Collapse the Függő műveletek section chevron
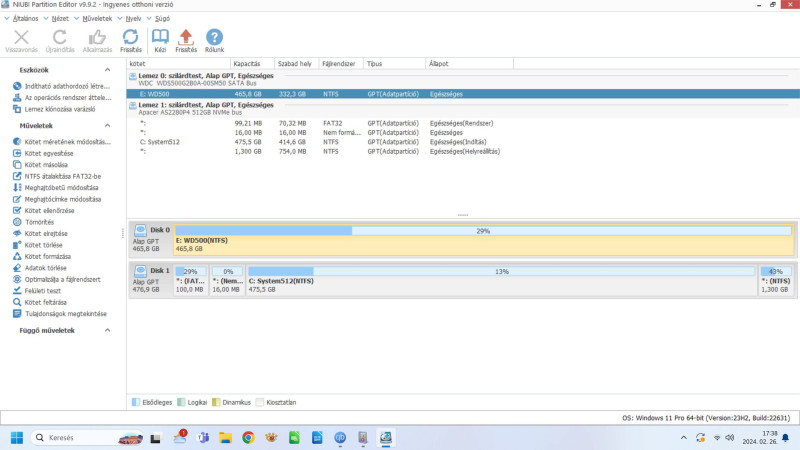Image resolution: width=800 pixels, height=450 pixels. pos(107,330)
